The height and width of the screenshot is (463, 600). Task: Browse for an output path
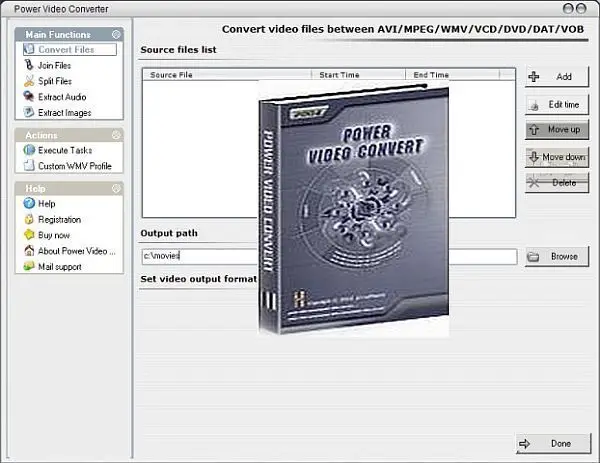coord(557,256)
